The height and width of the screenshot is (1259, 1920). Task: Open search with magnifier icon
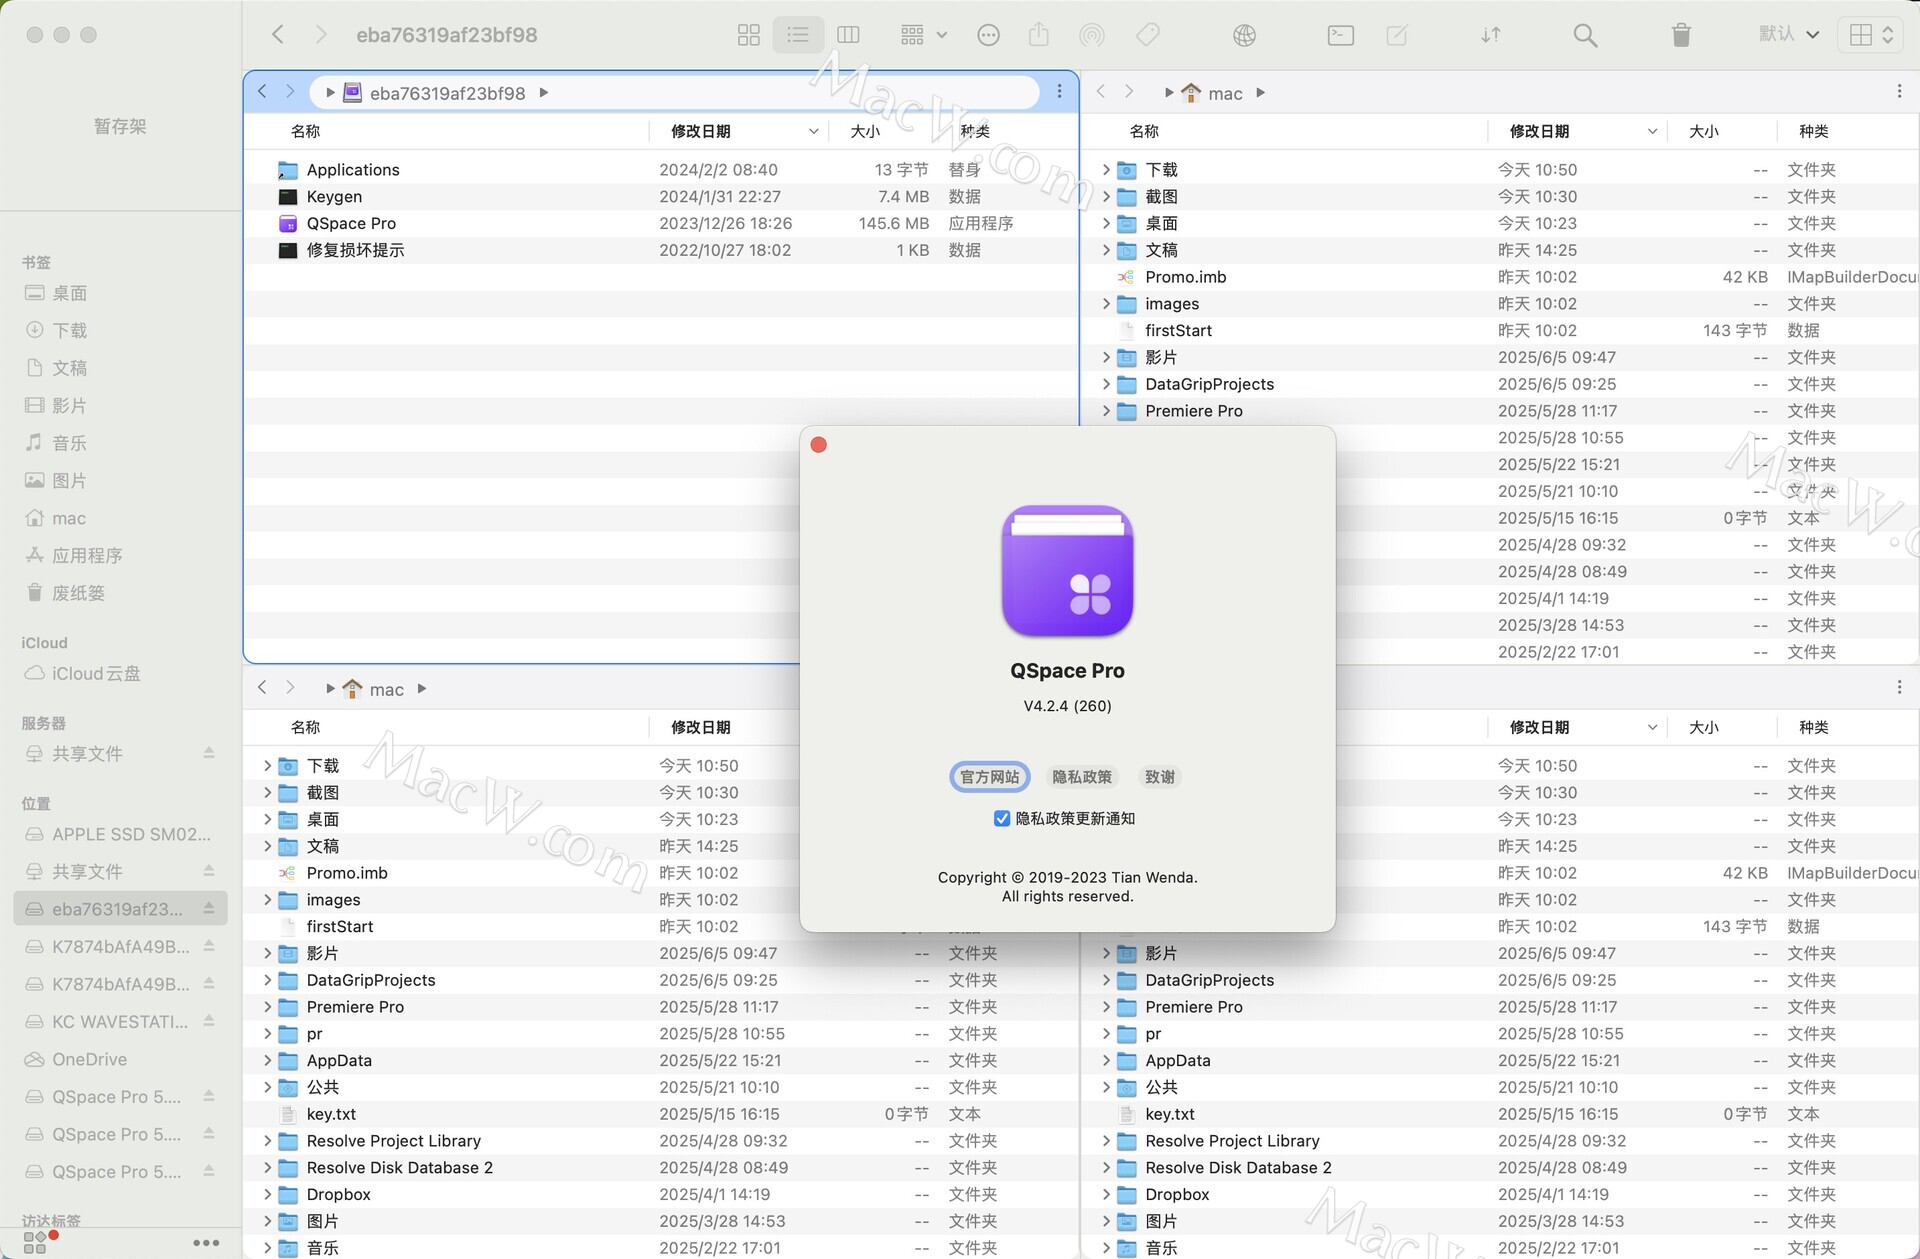click(x=1585, y=35)
